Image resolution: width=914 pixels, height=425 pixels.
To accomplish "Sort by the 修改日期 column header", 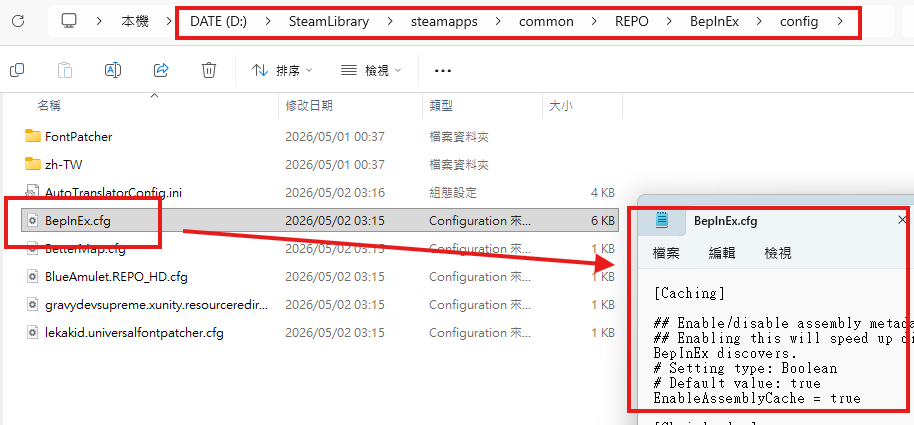I will point(309,106).
